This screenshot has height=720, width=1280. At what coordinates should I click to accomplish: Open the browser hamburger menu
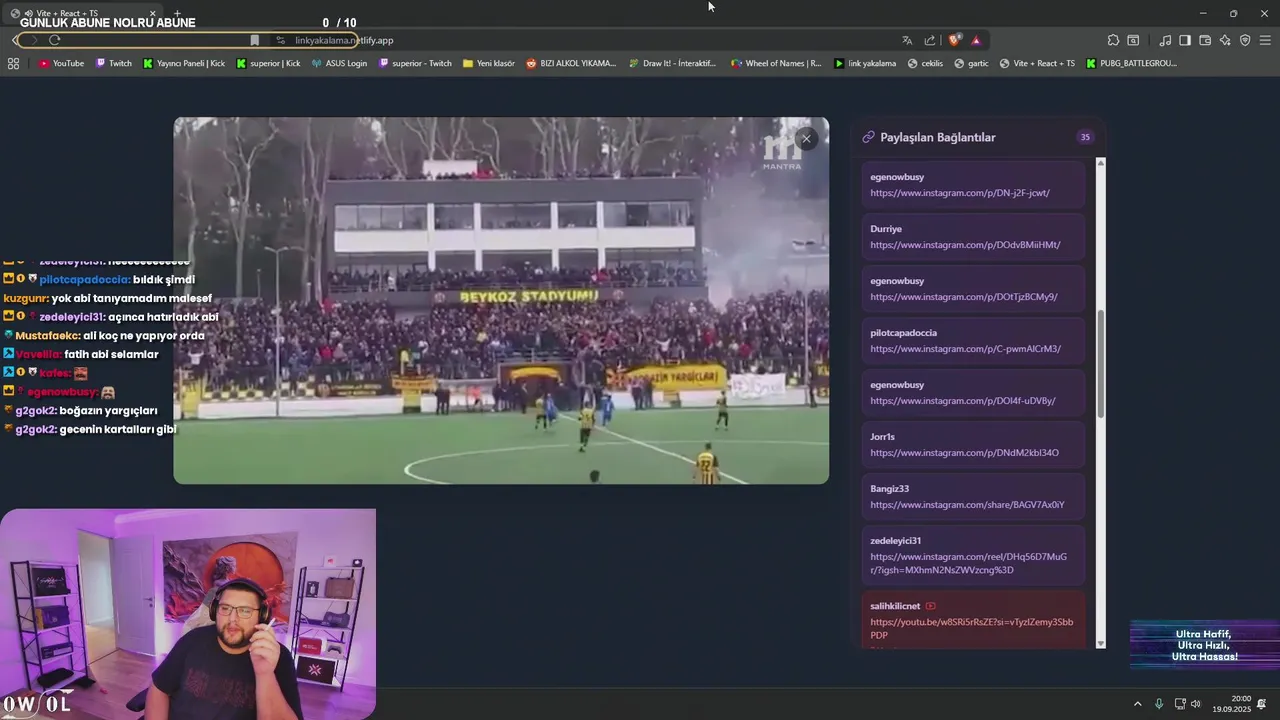pyautogui.click(x=1265, y=40)
